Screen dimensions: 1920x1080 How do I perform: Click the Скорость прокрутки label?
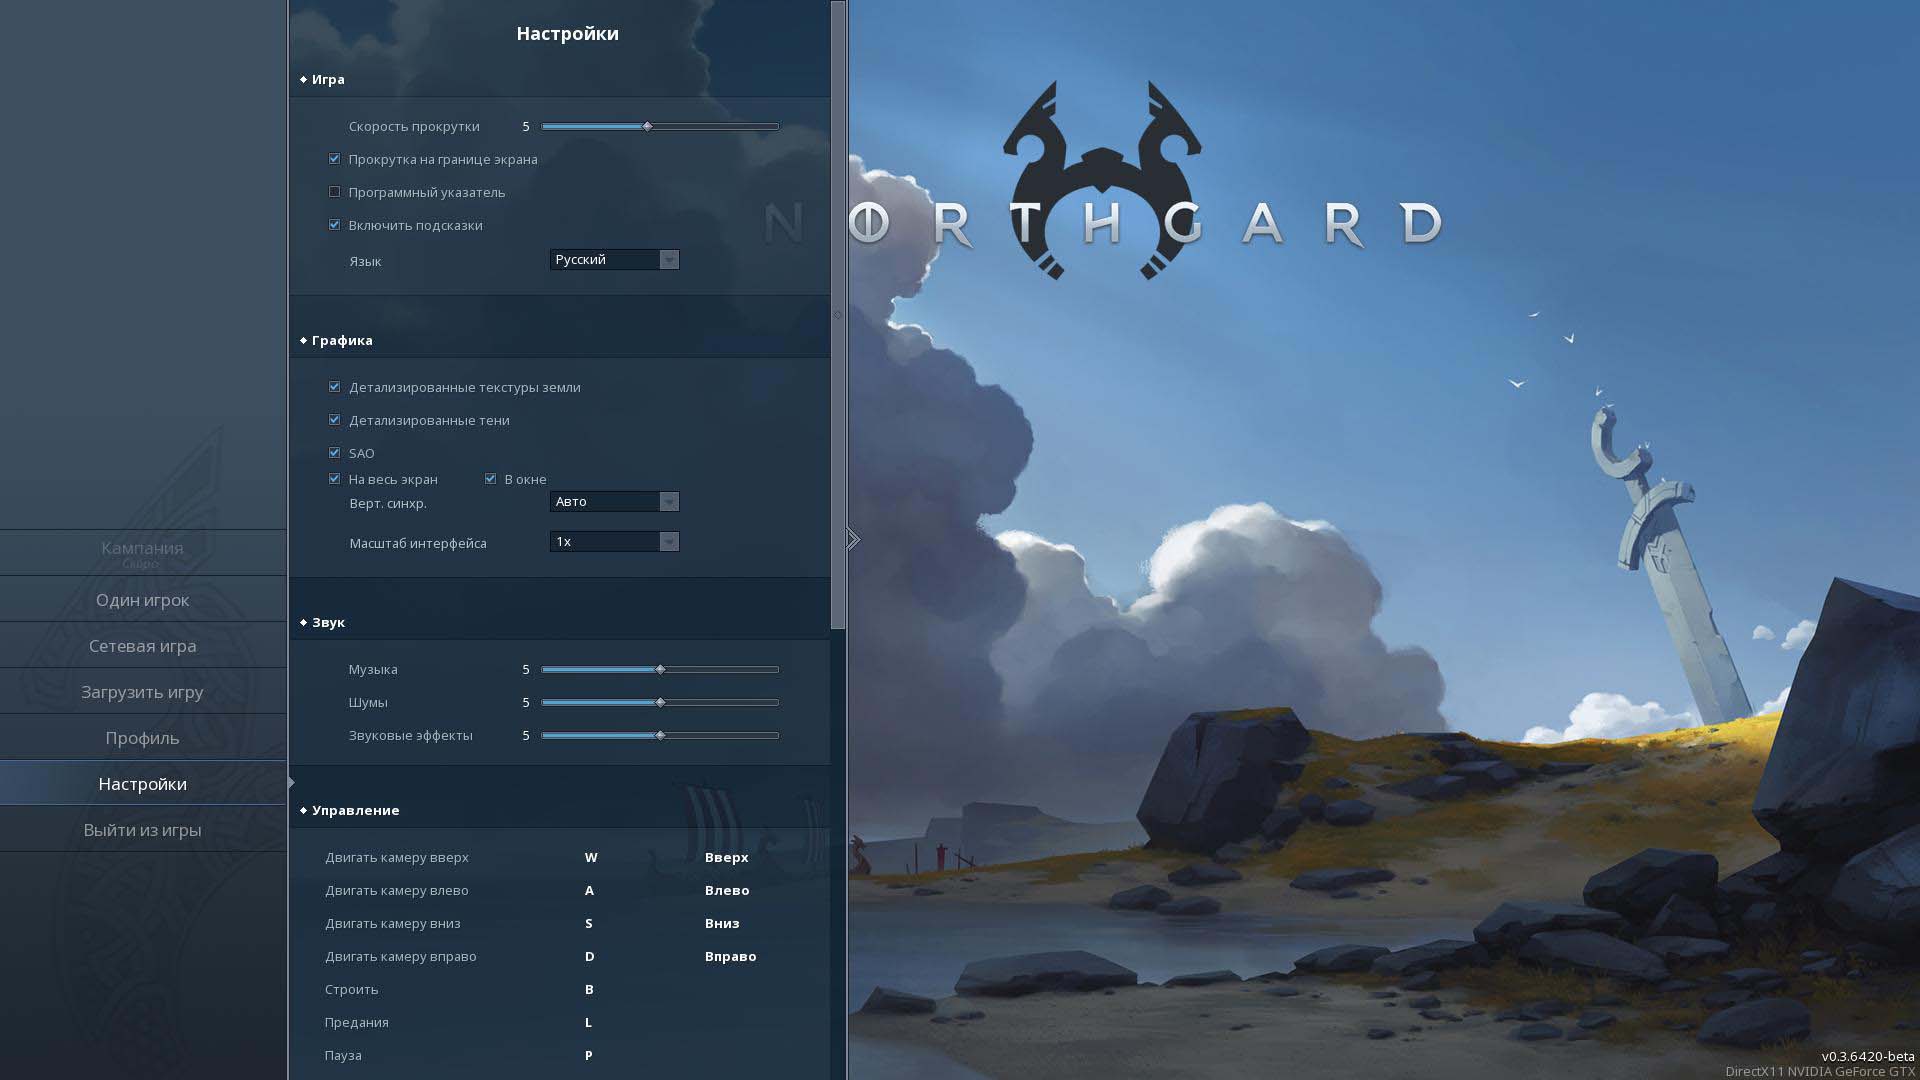point(414,127)
